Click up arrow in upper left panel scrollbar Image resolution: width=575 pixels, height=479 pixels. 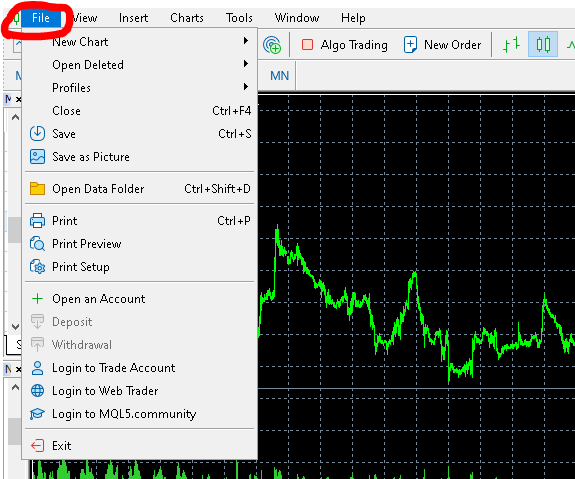(x=15, y=117)
